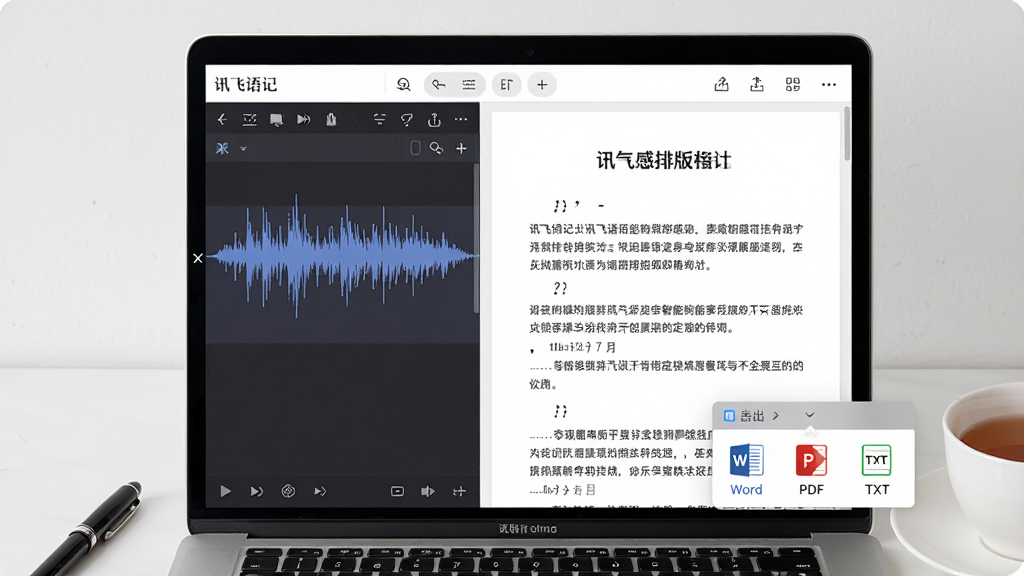Screen dimensions: 1024x576
Task: Click the trim adjust icon in playback bar
Action: point(459,491)
